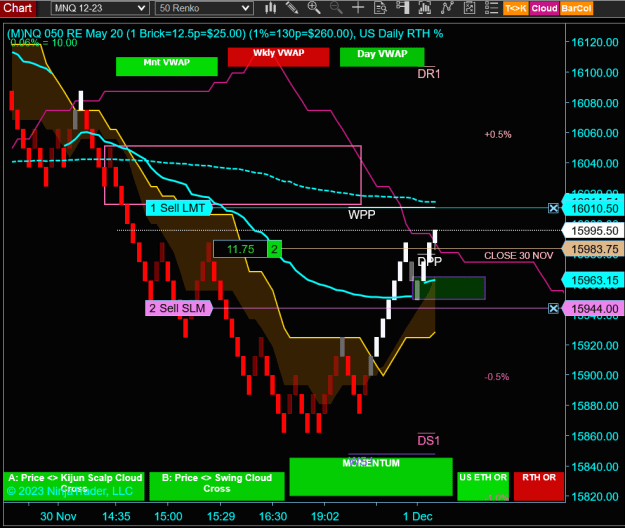Click the 15944.00 stop price marker

coord(593,309)
